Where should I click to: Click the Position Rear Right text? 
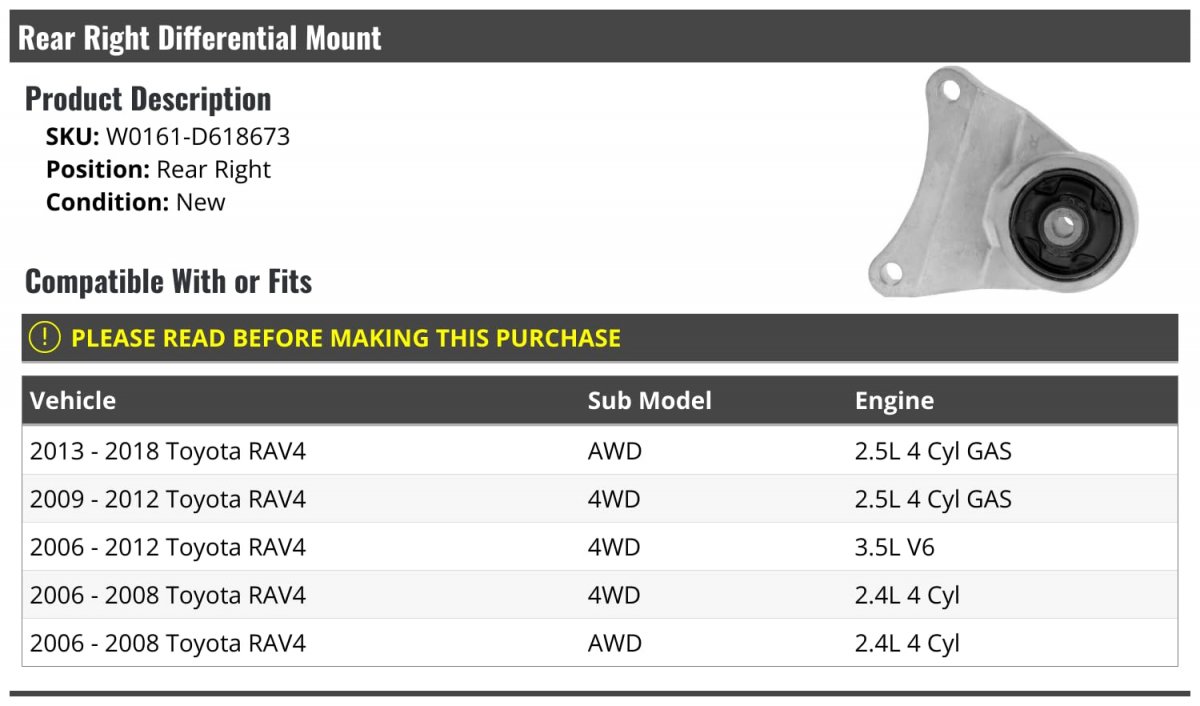pos(158,169)
